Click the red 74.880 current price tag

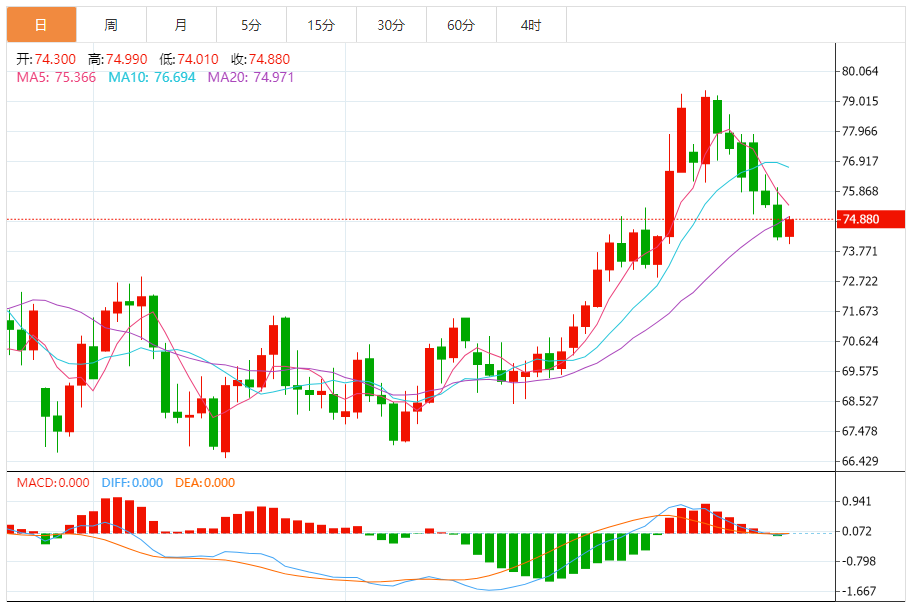(x=870, y=219)
